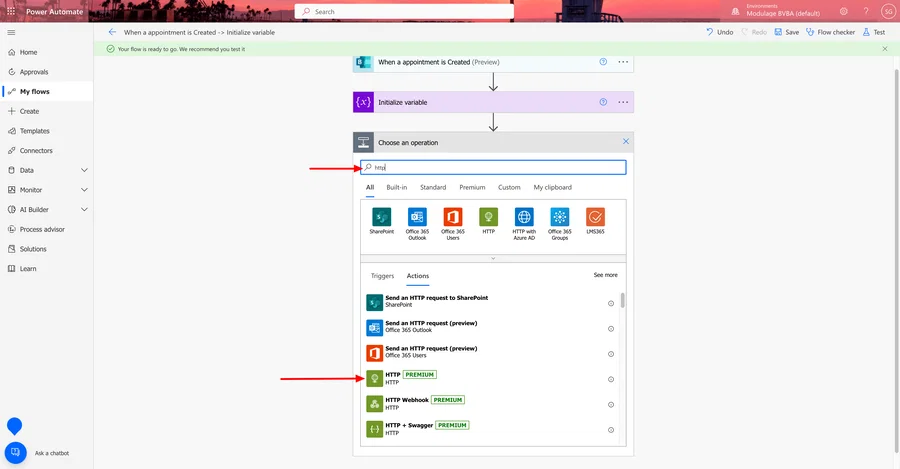Click the Flow checker stethoscope button
The width and height of the screenshot is (900, 469).
831,32
